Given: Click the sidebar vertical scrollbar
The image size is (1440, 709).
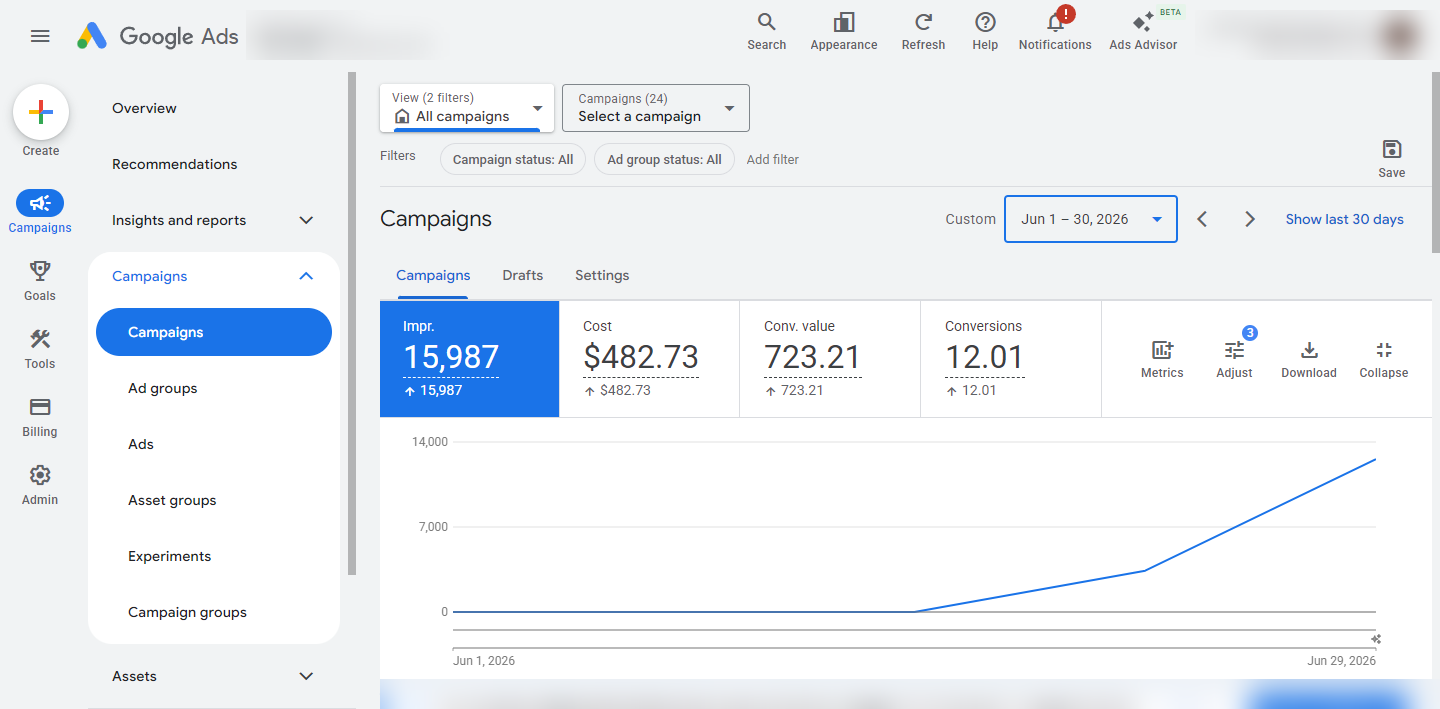Looking at the screenshot, I should click(x=351, y=323).
